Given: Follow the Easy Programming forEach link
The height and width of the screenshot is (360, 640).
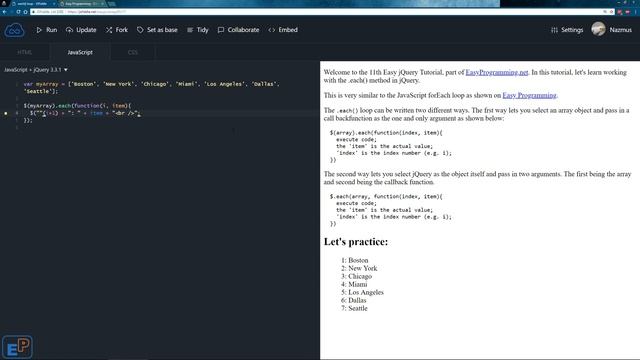Looking at the screenshot, I should [529, 95].
